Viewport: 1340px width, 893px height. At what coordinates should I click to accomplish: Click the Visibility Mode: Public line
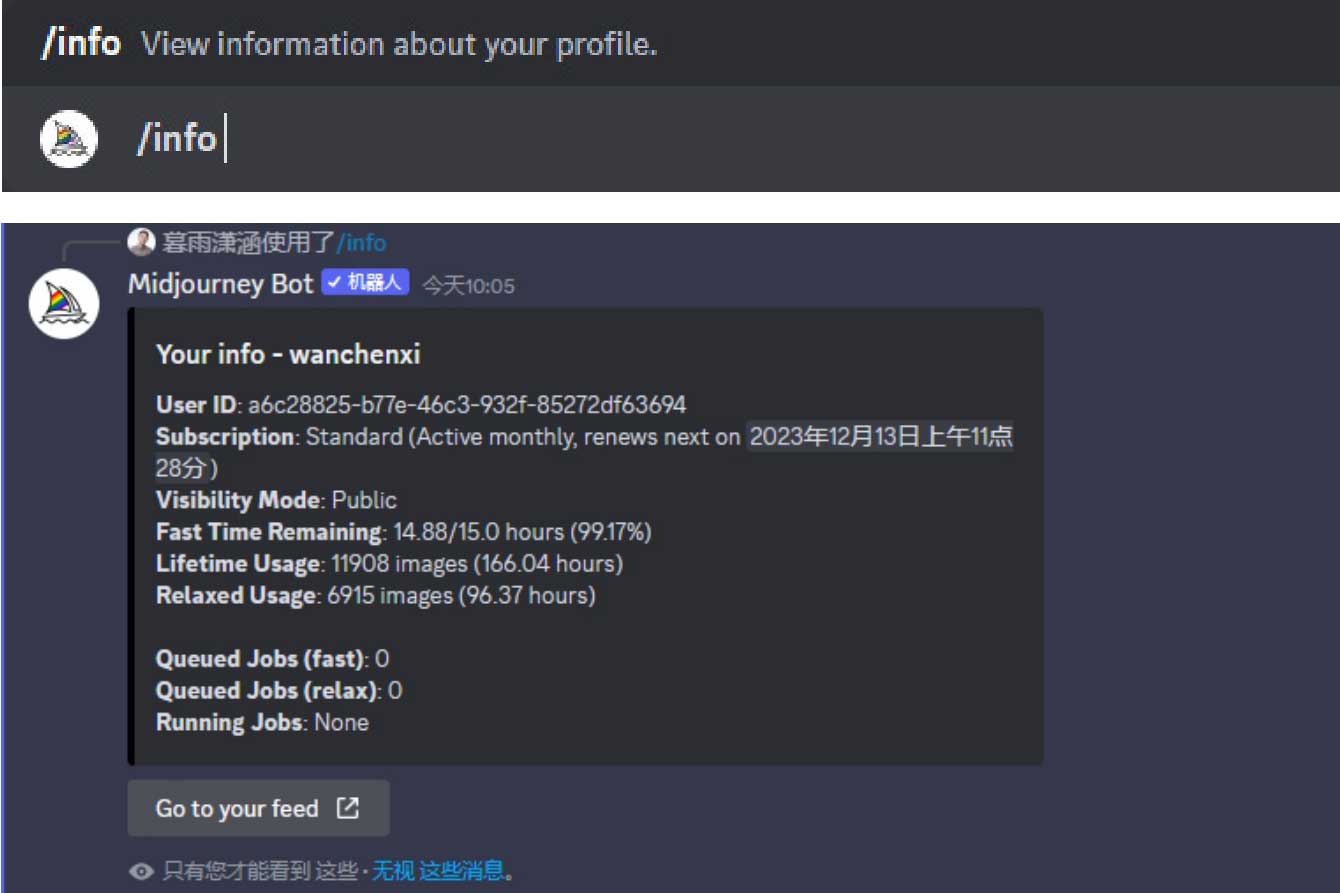click(276, 500)
